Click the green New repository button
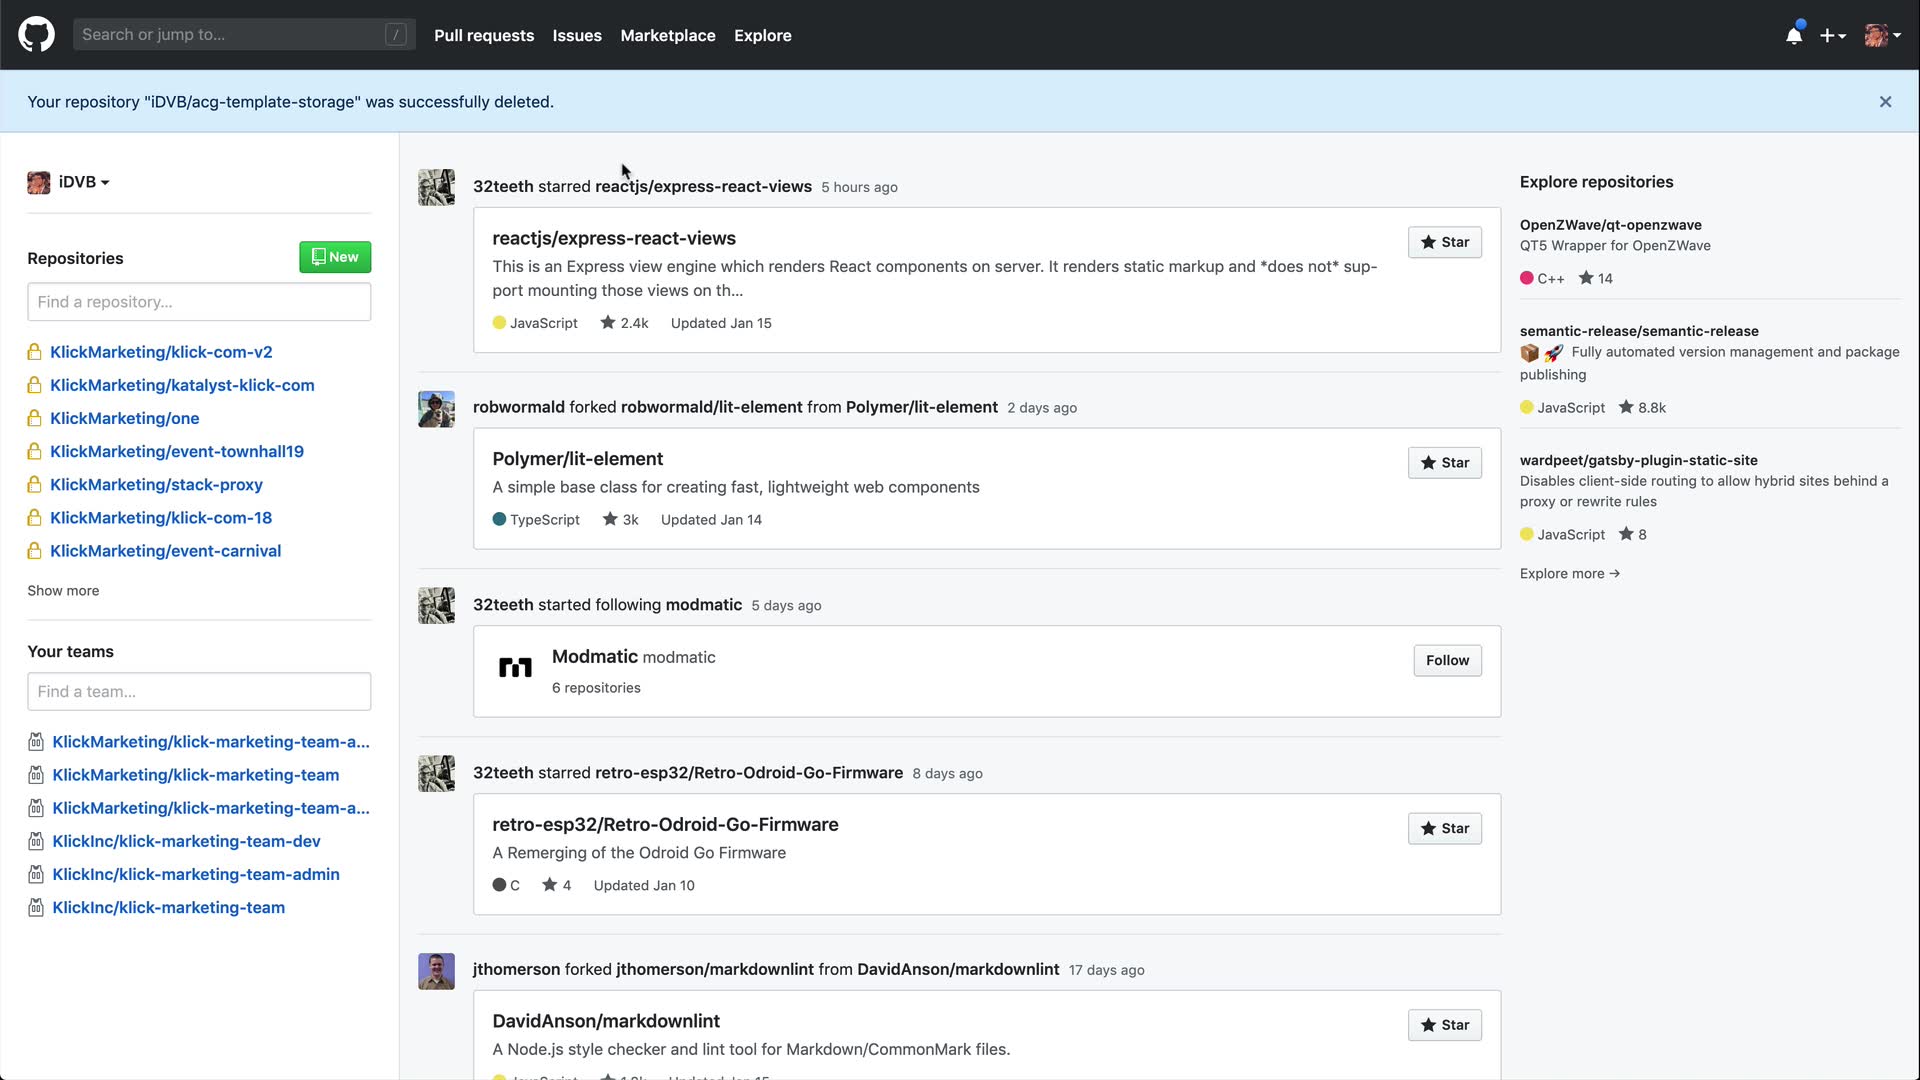The width and height of the screenshot is (1920, 1080). (x=335, y=257)
